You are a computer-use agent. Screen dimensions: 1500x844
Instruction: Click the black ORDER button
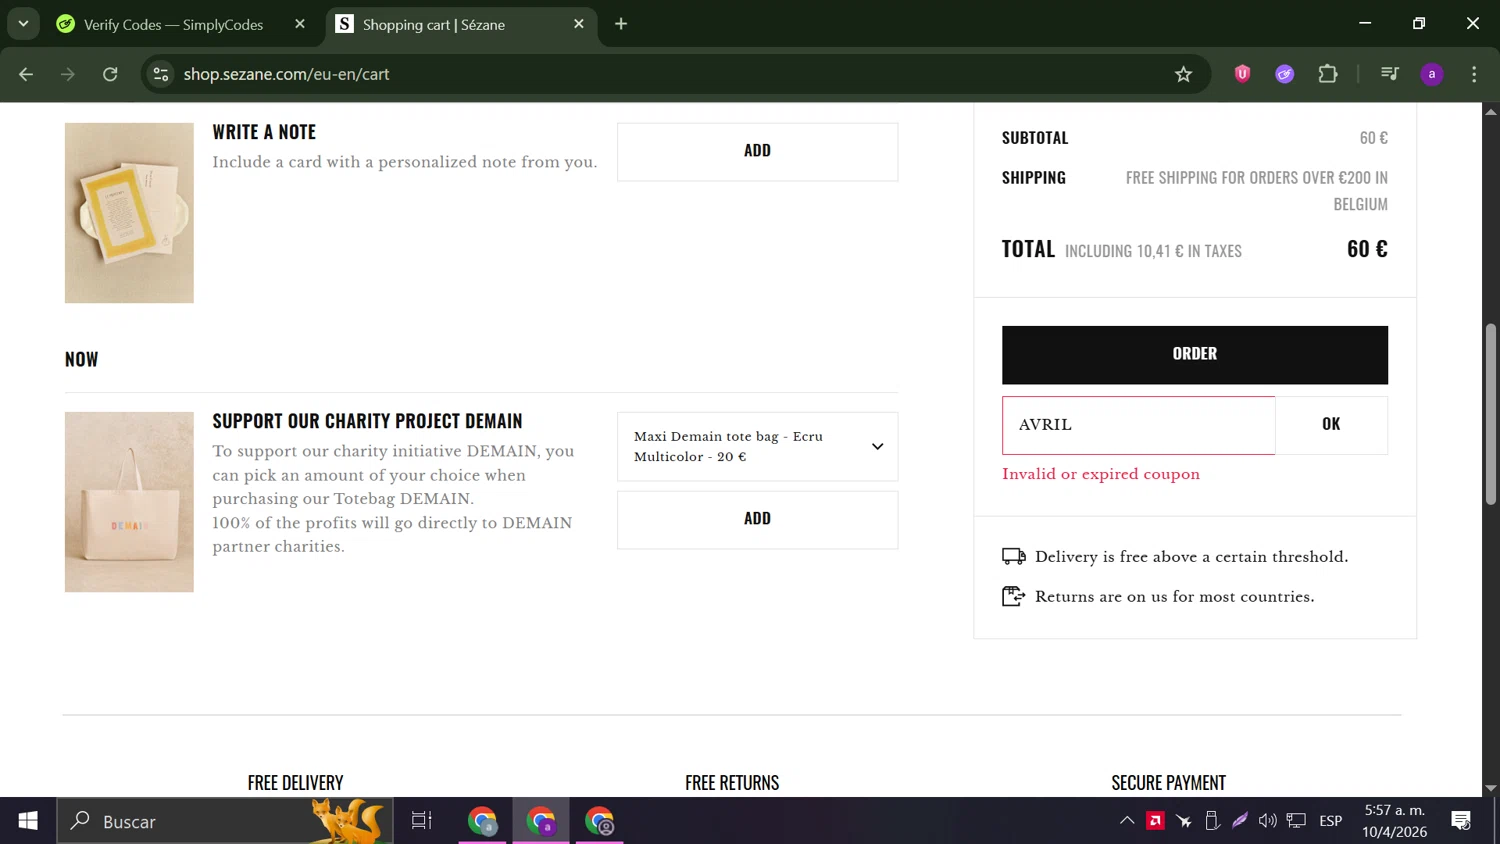coord(1195,355)
